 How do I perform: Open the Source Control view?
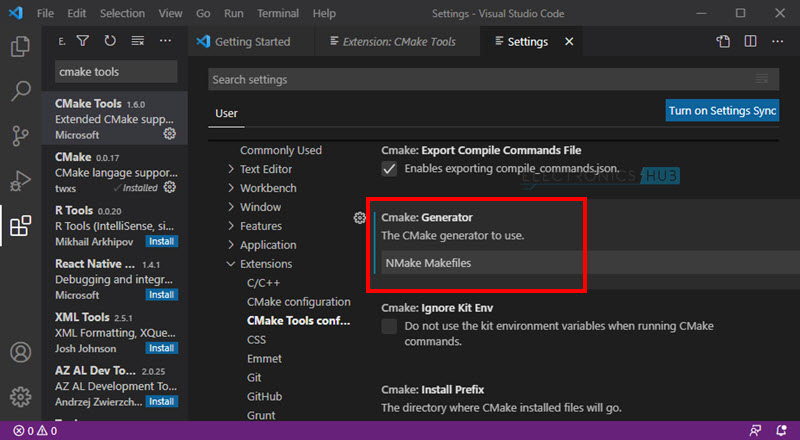[x=20, y=136]
